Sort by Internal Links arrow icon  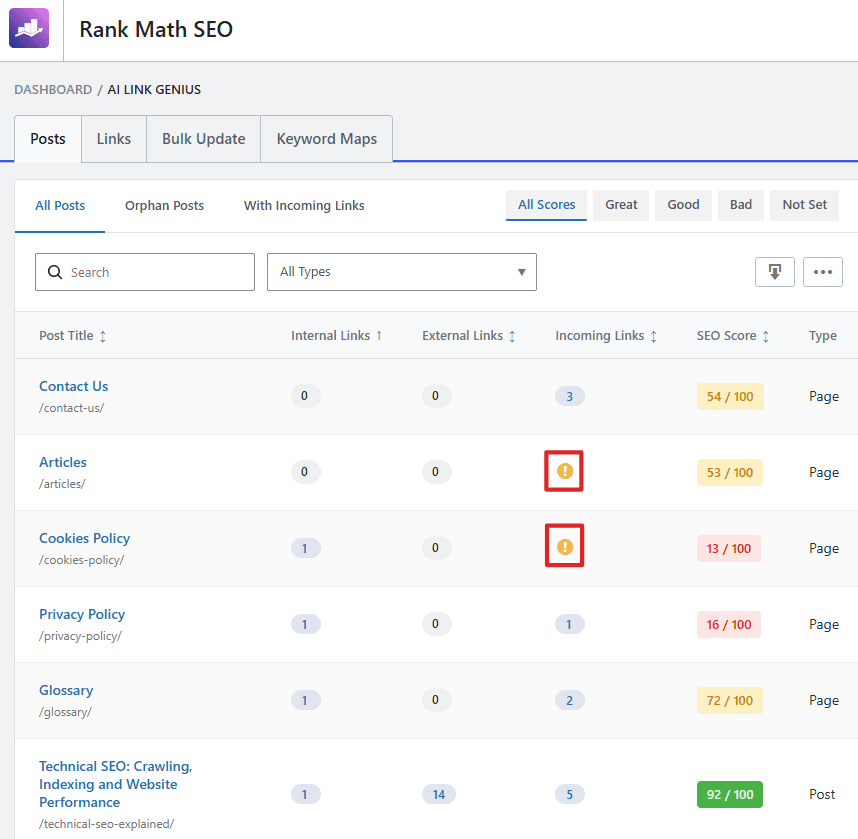(379, 335)
